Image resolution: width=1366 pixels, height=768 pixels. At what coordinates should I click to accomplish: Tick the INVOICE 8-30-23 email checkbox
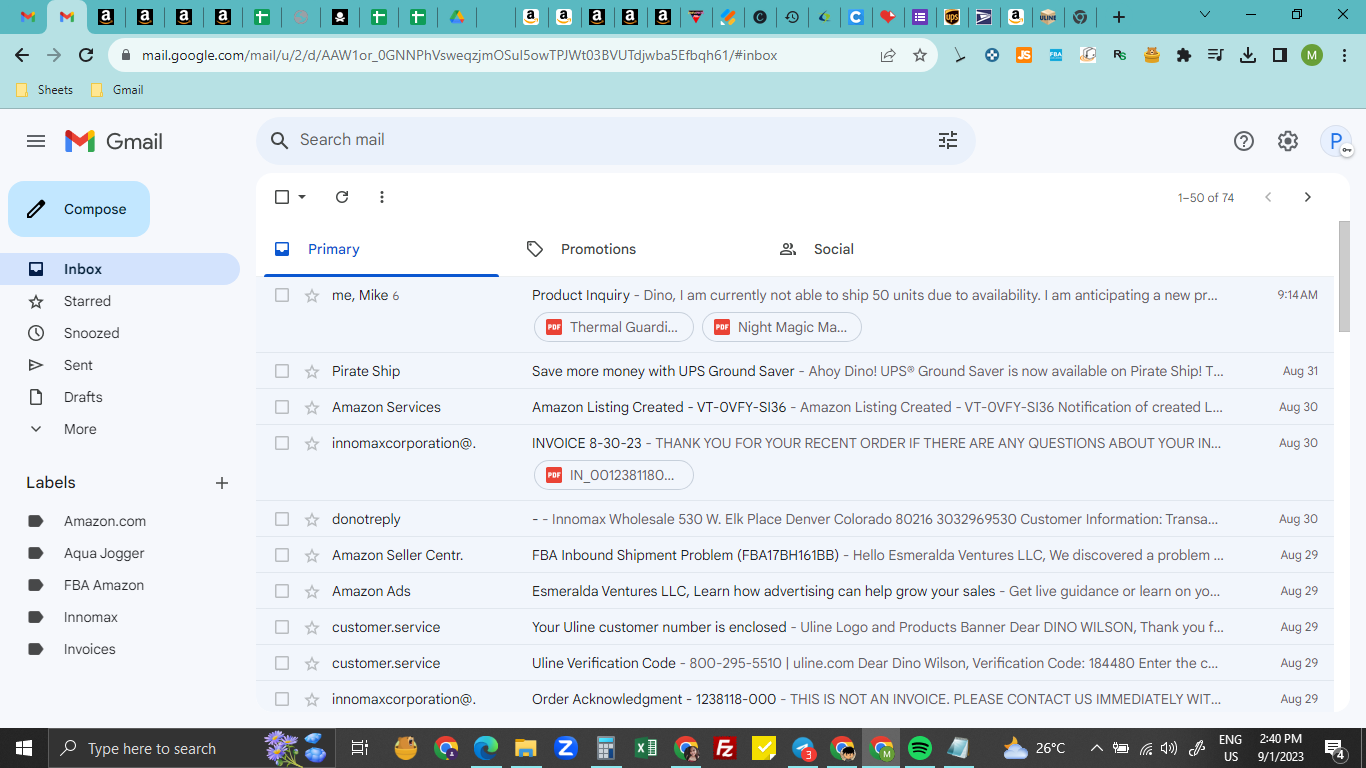click(282, 443)
